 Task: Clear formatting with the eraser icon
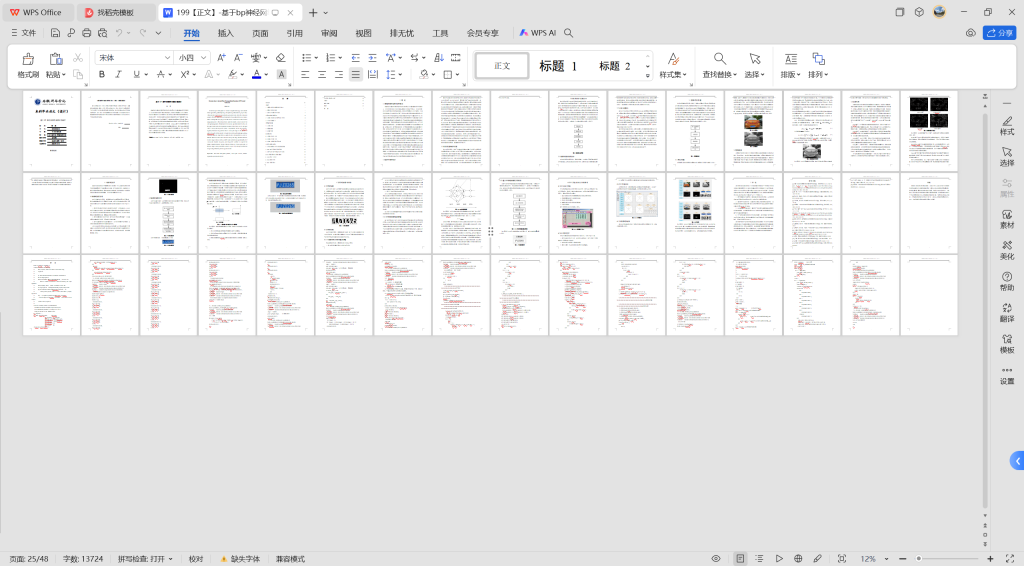click(280, 58)
